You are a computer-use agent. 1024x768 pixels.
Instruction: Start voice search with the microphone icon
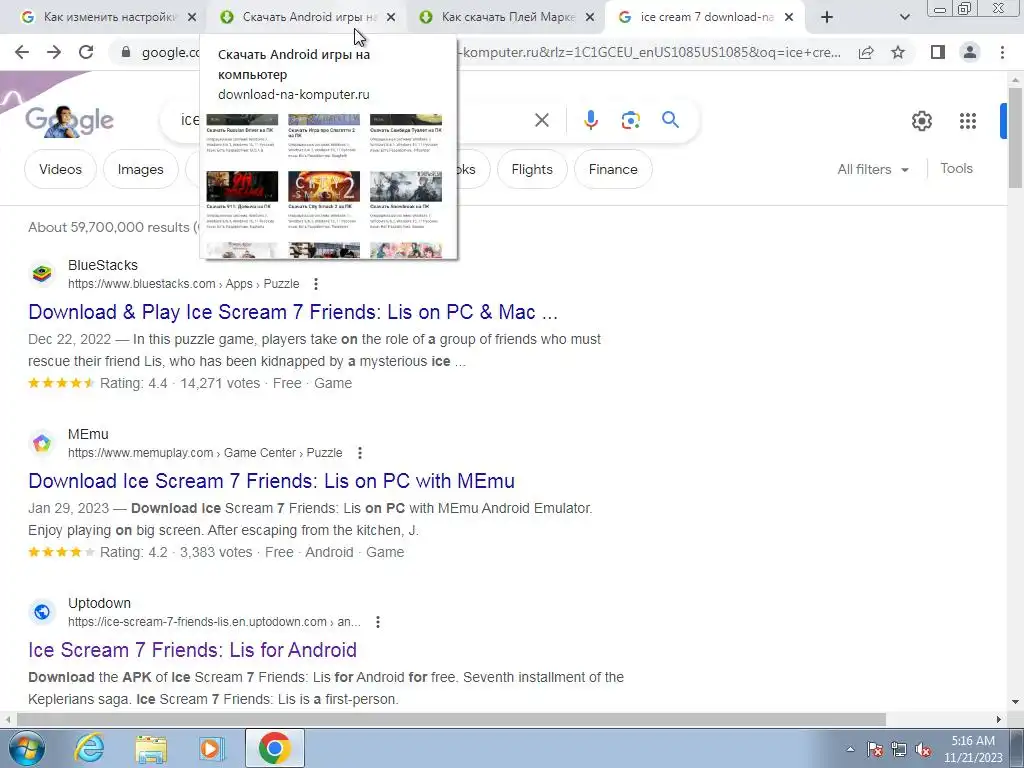pos(590,120)
